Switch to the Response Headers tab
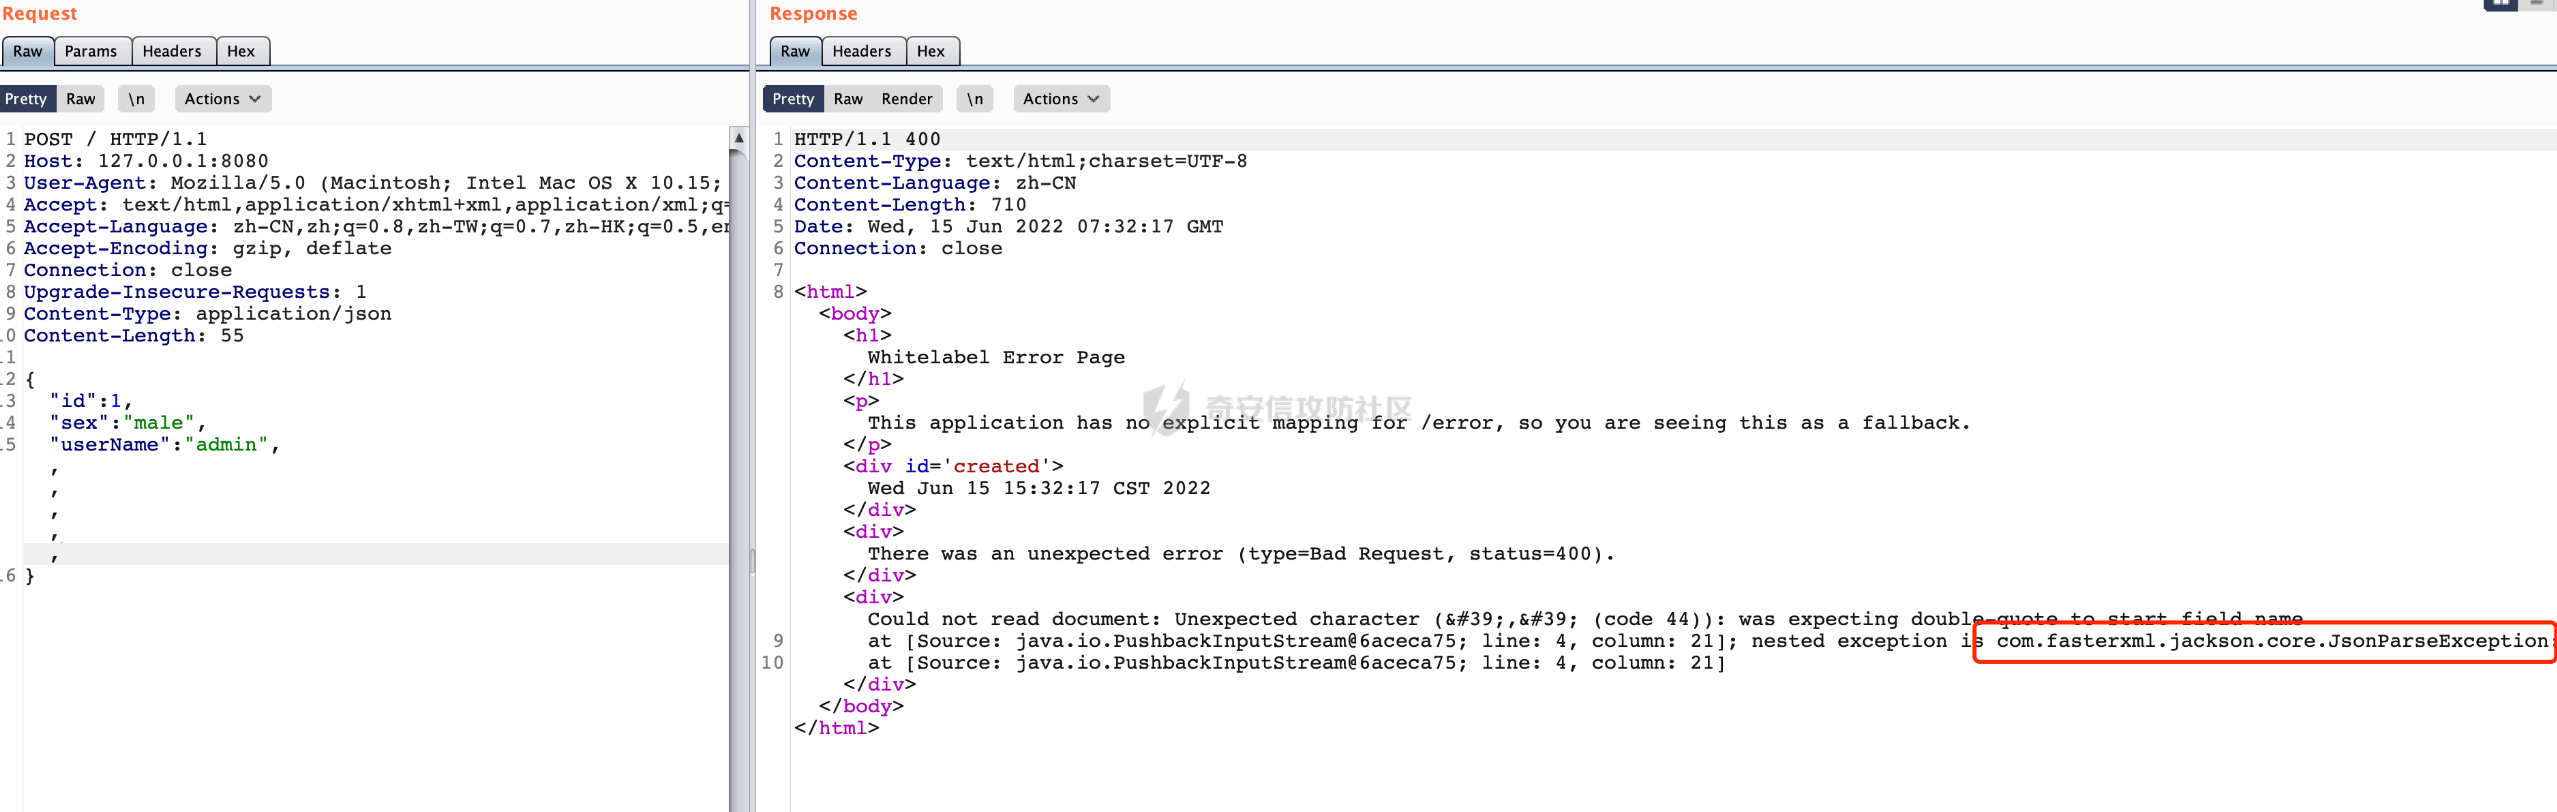Screen dimensions: 2557x812 [x=861, y=51]
